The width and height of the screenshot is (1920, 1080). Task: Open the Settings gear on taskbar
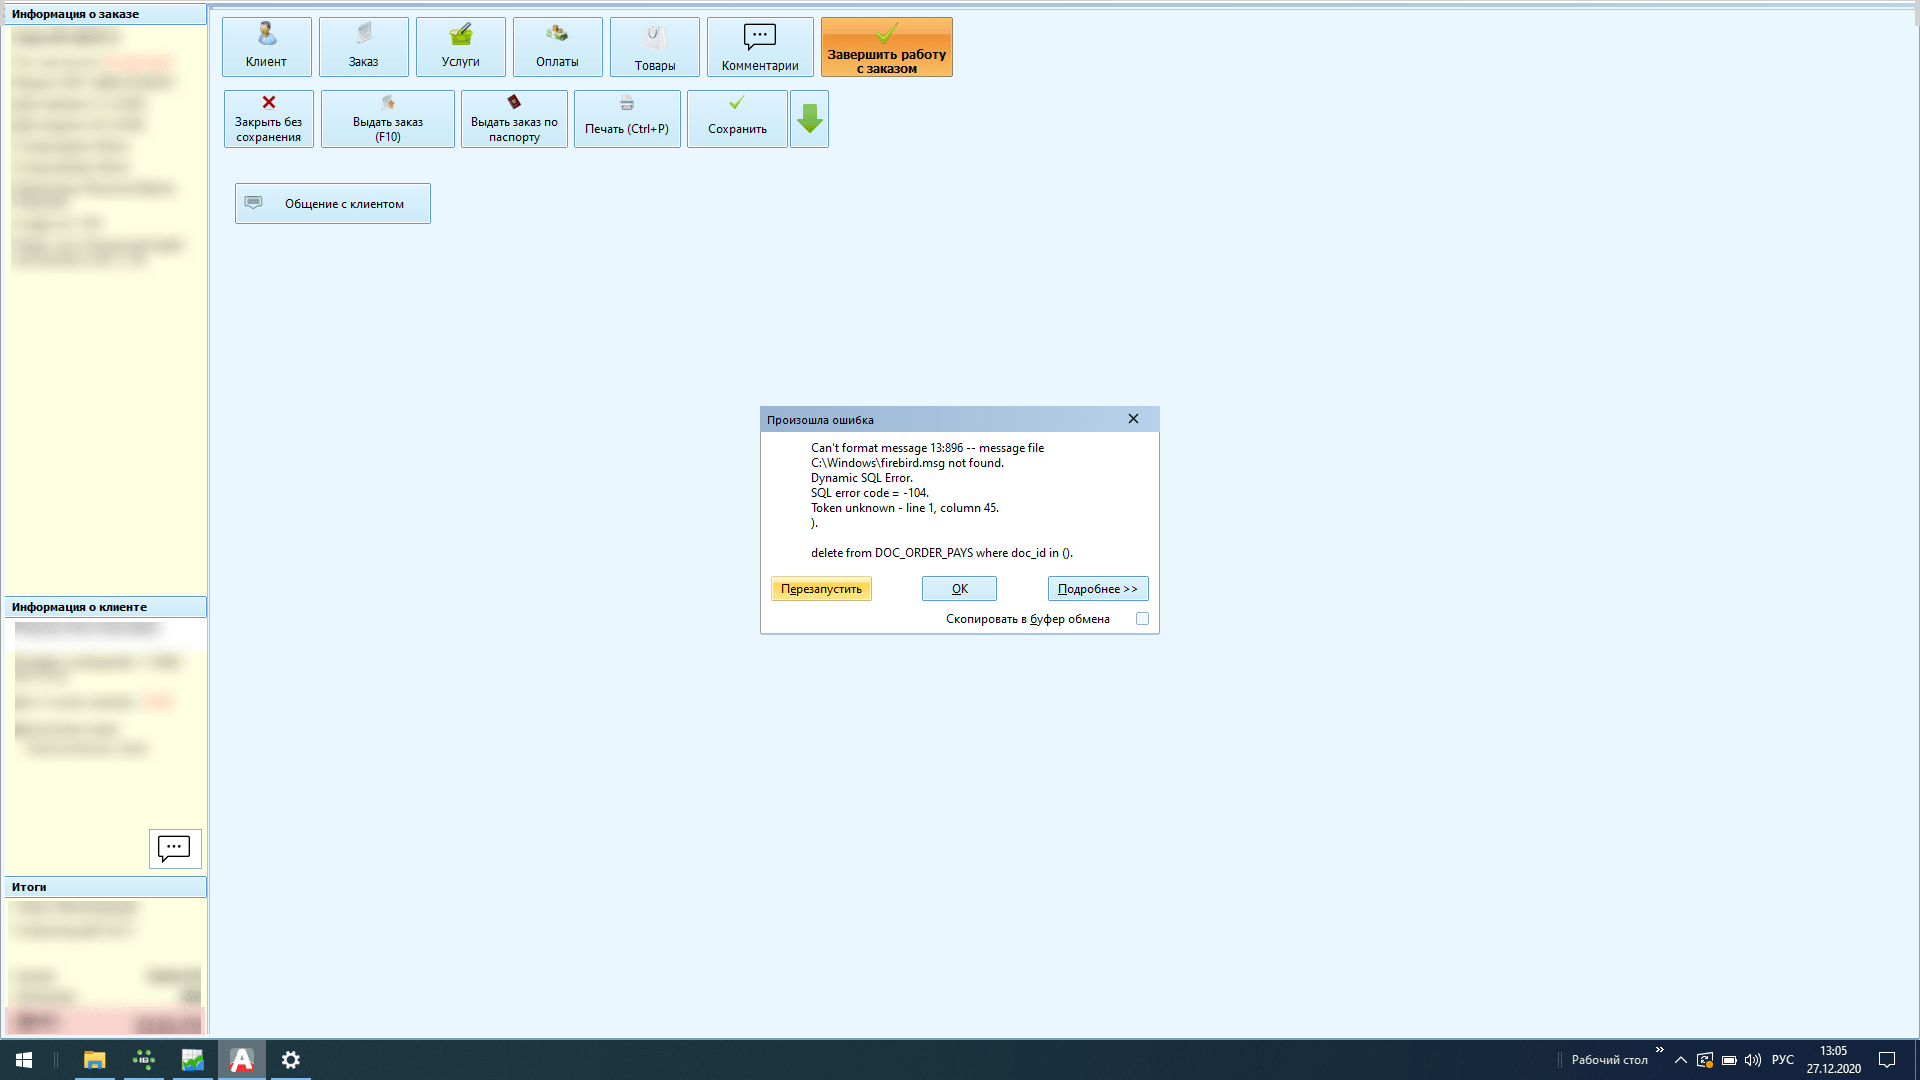[x=291, y=1060]
